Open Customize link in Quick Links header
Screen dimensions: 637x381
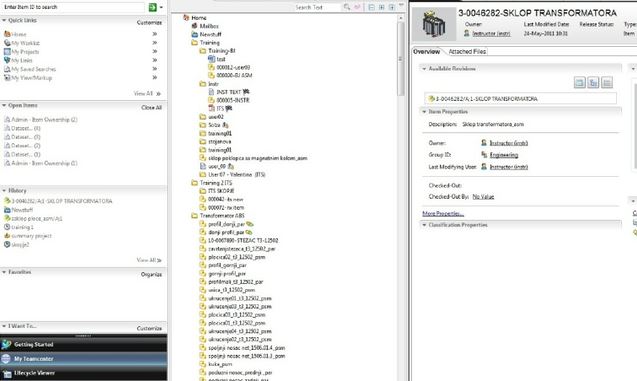pos(149,23)
